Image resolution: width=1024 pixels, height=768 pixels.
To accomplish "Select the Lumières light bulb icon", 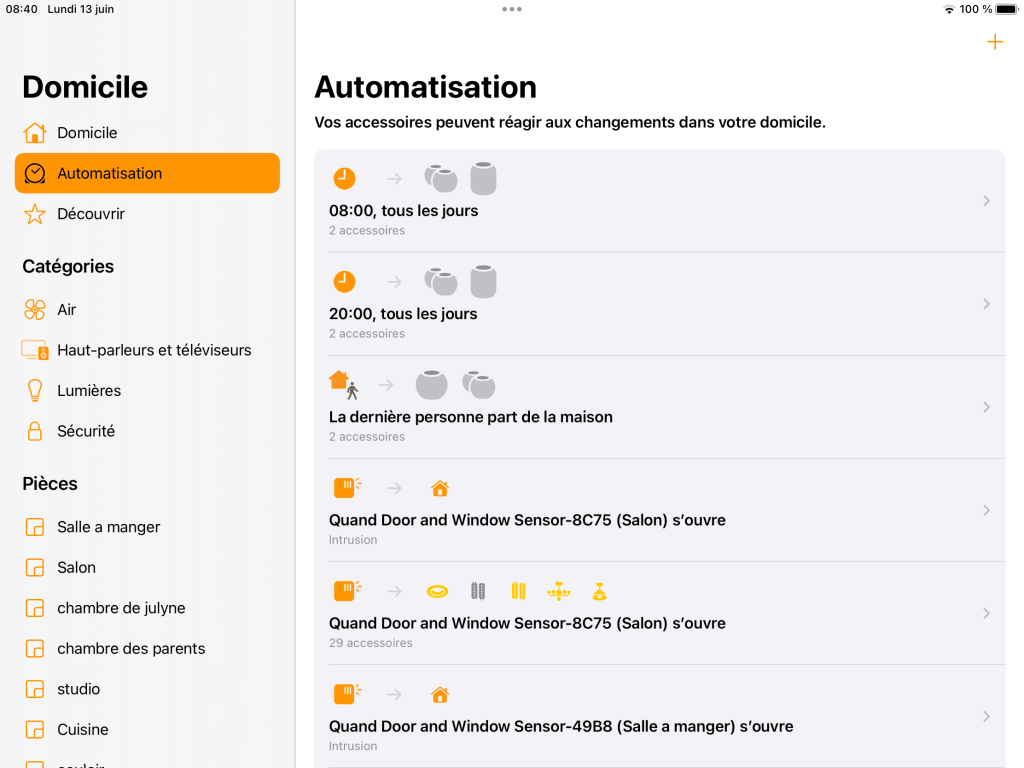I will tap(35, 391).
